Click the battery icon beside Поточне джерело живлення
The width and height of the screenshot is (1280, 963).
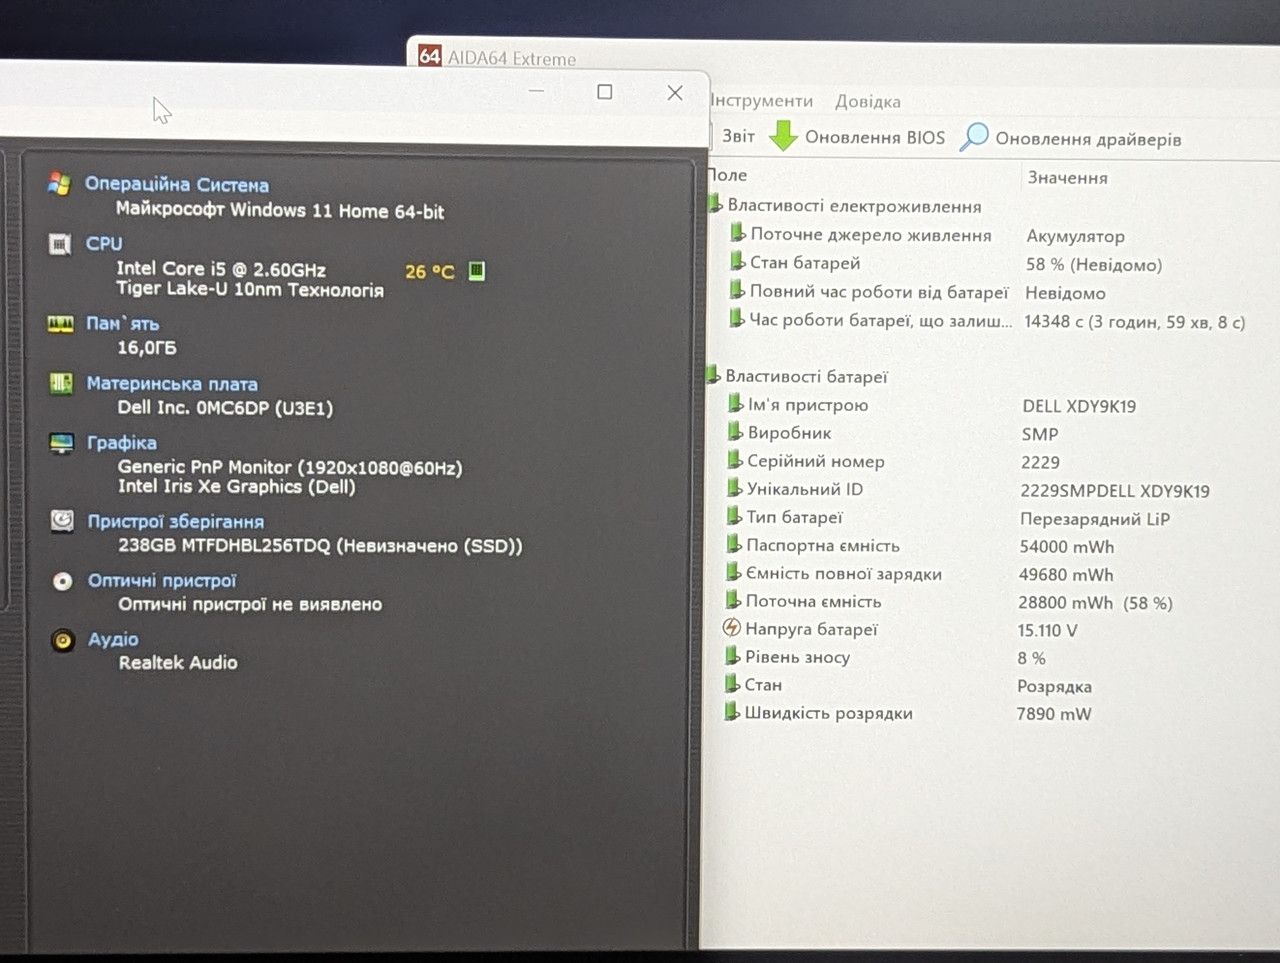[x=738, y=234]
